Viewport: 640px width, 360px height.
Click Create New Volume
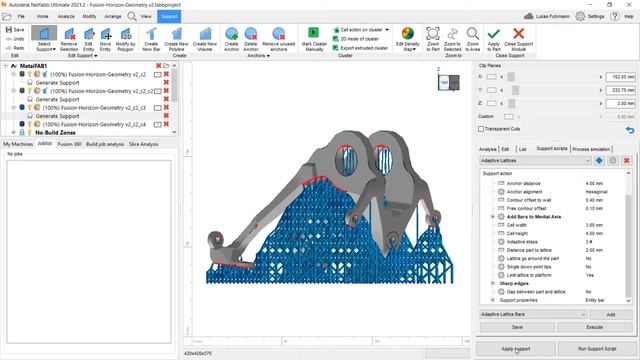pyautogui.click(x=205, y=39)
